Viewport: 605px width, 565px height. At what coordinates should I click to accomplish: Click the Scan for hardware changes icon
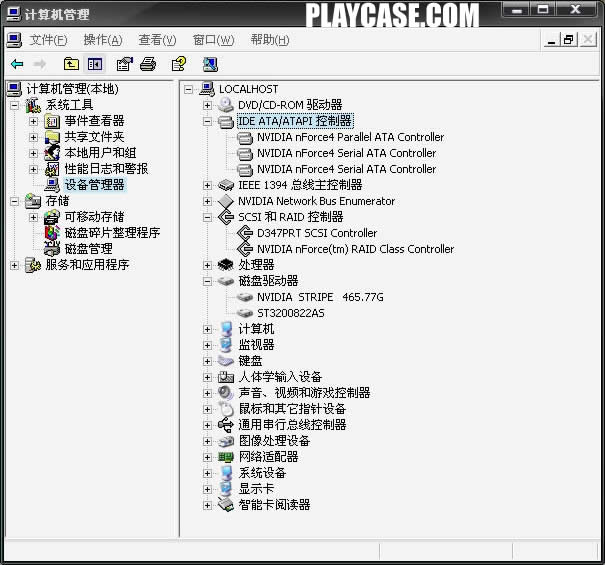coord(210,64)
